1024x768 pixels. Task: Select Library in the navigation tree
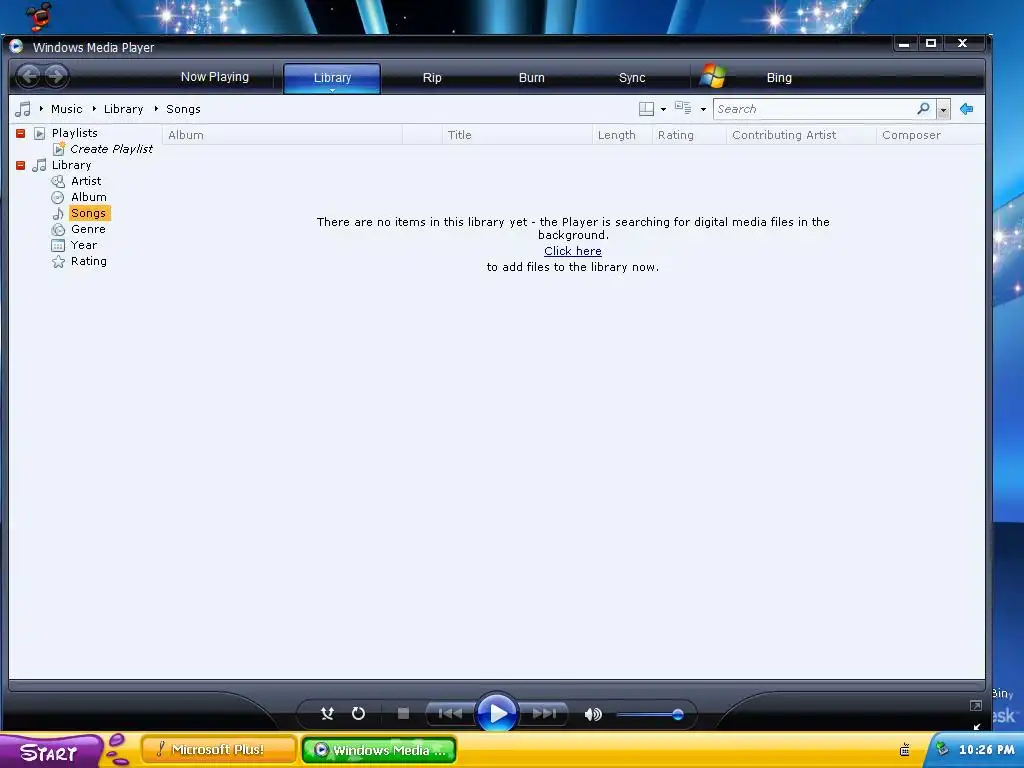pos(71,165)
